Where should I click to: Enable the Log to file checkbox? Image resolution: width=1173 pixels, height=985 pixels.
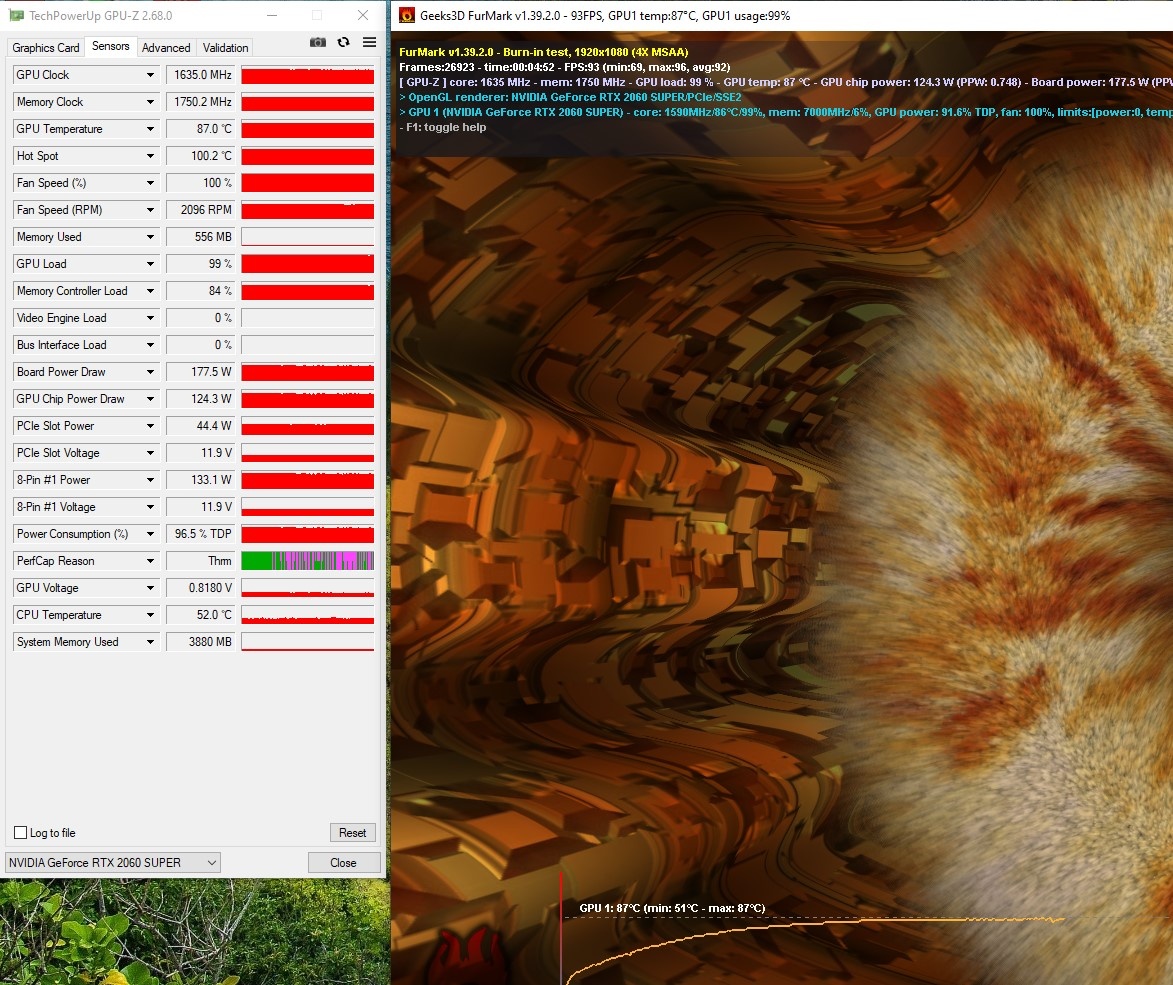coord(21,832)
